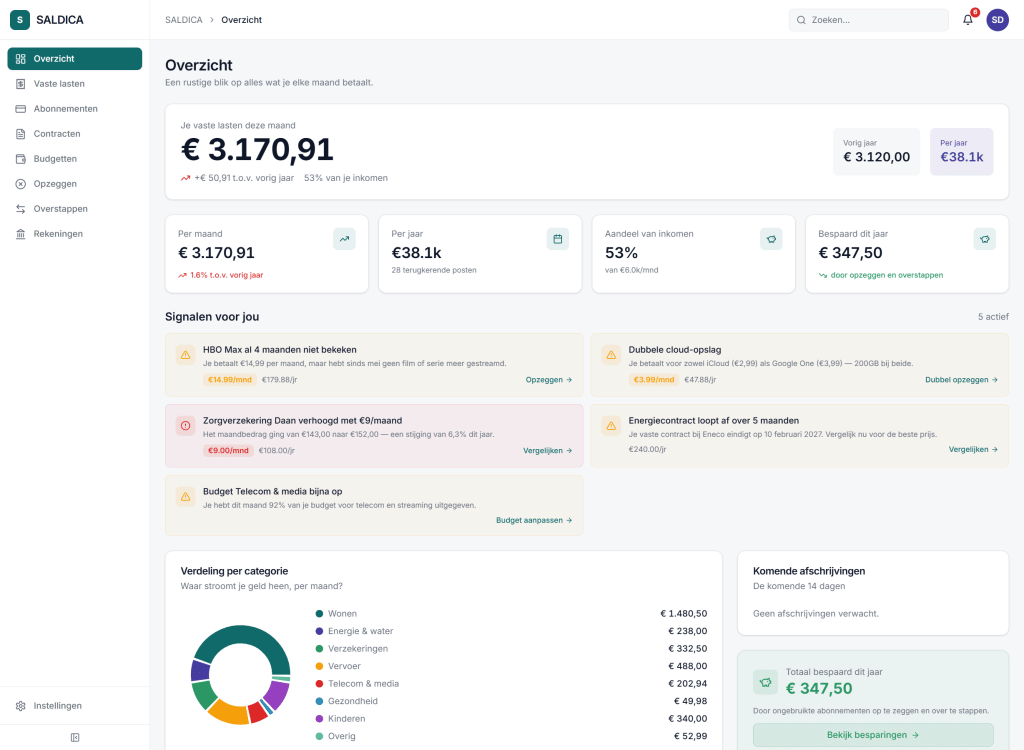
Task: Click Vergelijken on Zorgverzekering signal
Action: tap(547, 450)
